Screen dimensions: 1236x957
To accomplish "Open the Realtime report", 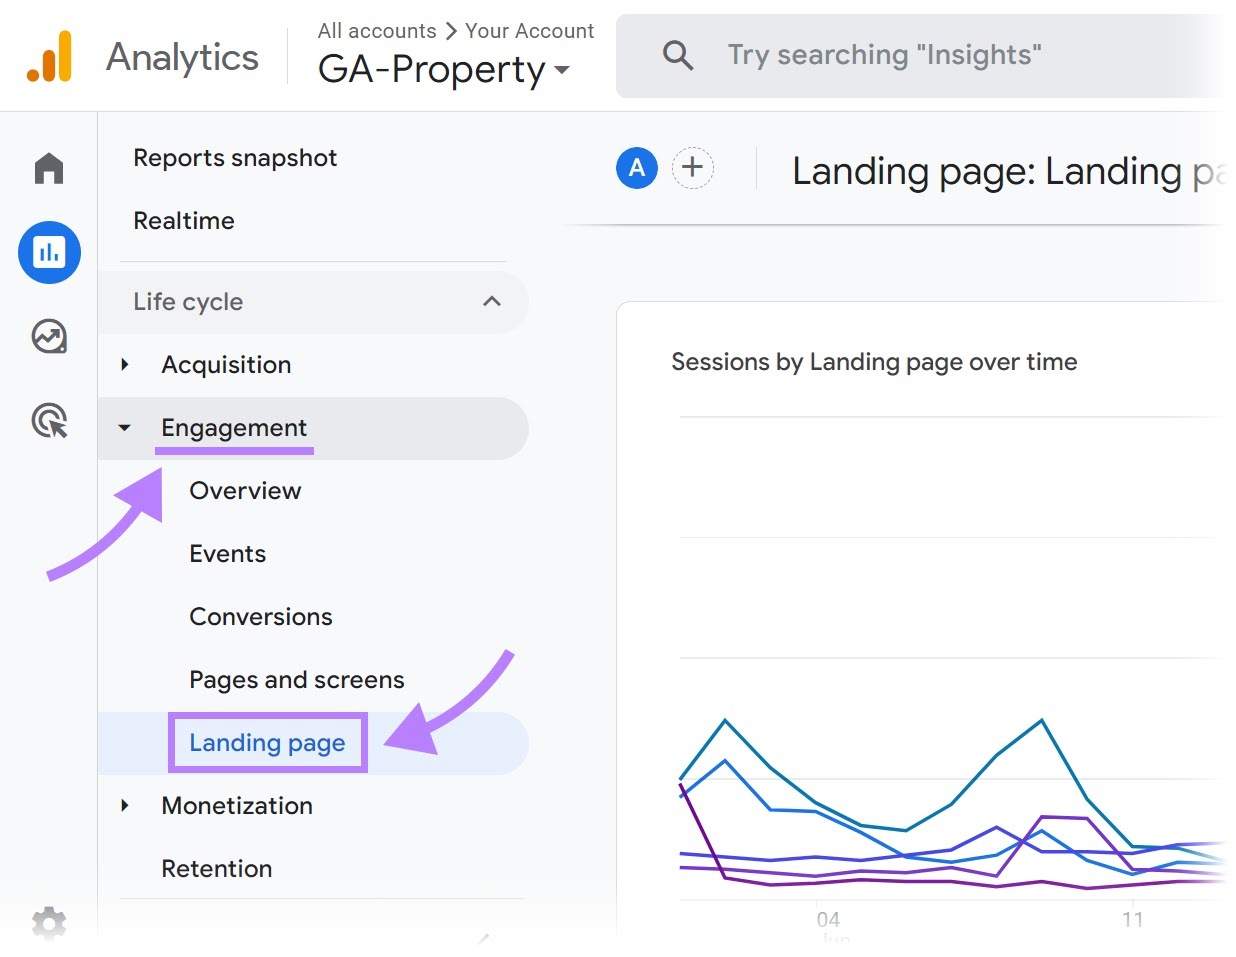I will click(184, 220).
